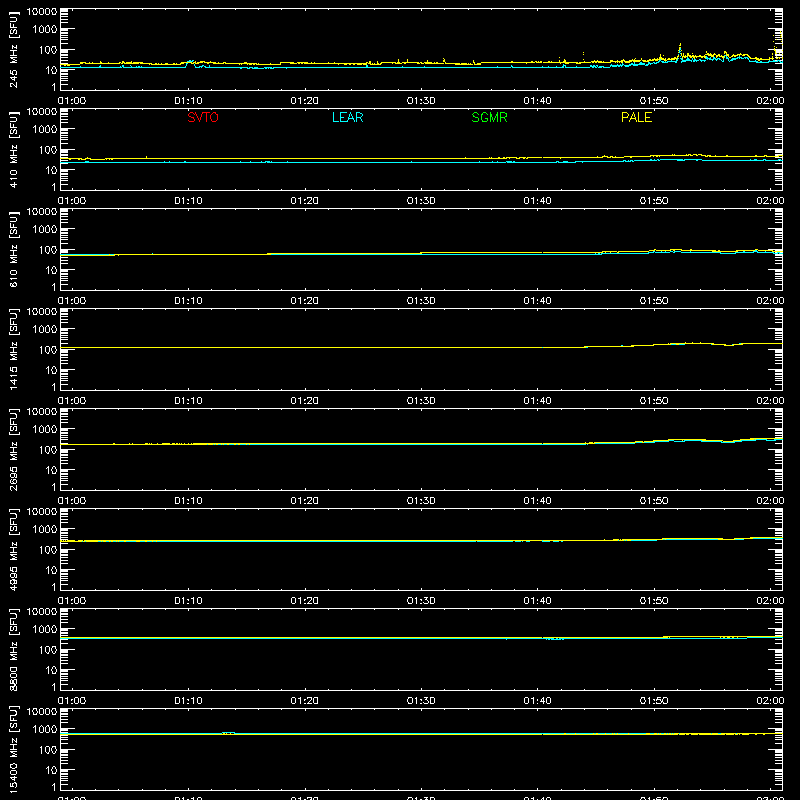This screenshot has height=800, width=800.
Task: Click the 01:50 tick label under 1415 MHz plot
Action: pos(654,401)
